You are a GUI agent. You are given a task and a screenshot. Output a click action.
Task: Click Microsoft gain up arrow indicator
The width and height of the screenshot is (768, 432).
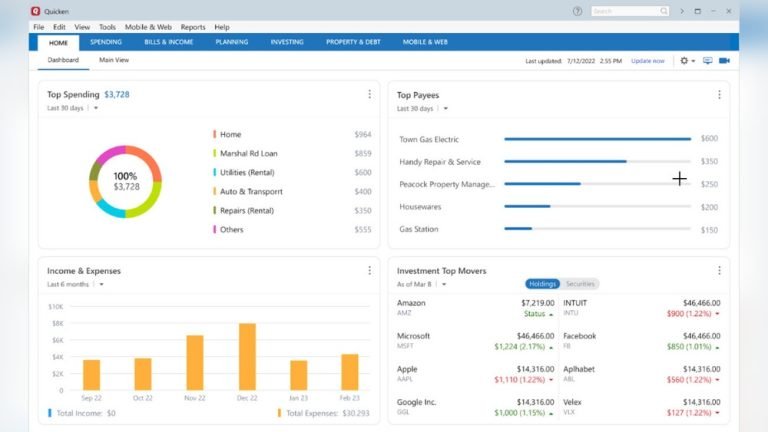pos(551,347)
